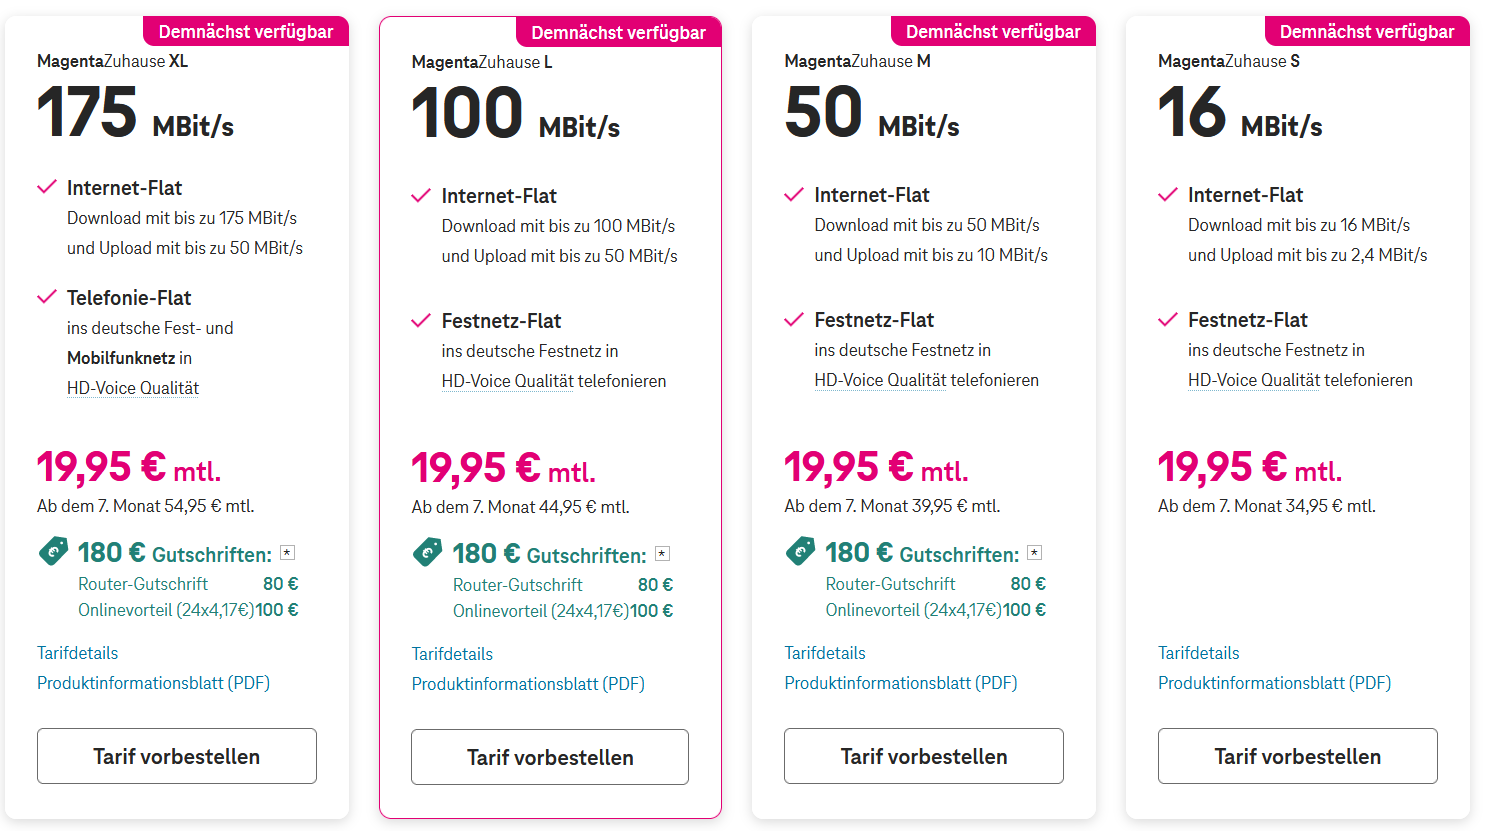
Task: Click Festnetz-Flat checkmark in MagentaZuhause S
Action: pyautogui.click(x=1167, y=320)
